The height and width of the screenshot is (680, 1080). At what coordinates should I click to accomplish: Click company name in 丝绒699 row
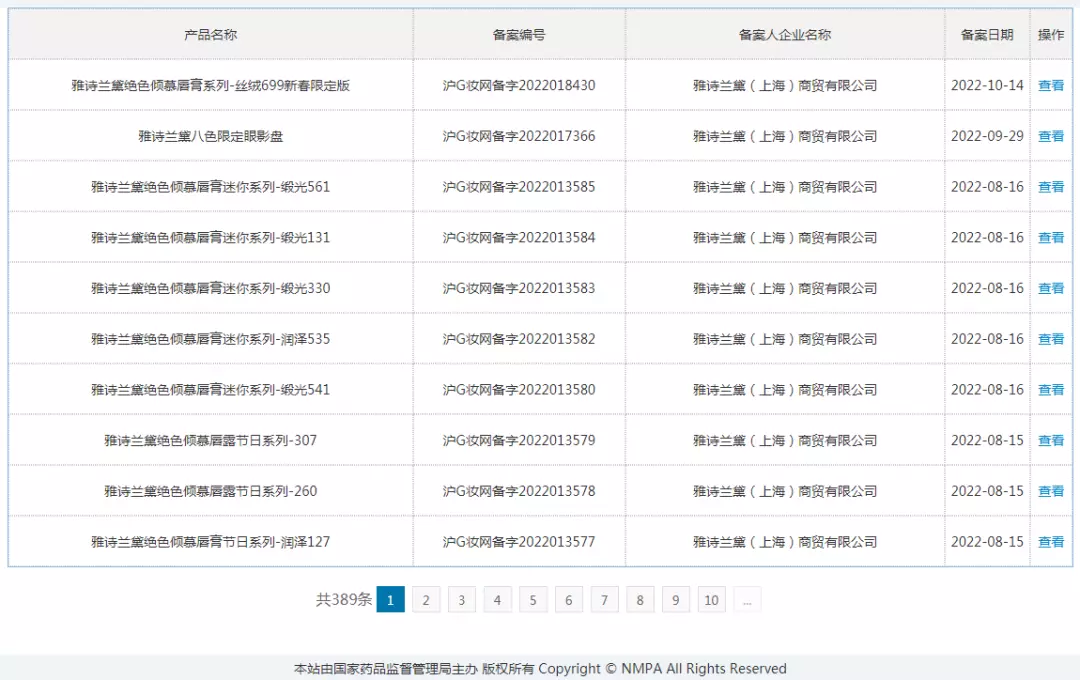[785, 85]
